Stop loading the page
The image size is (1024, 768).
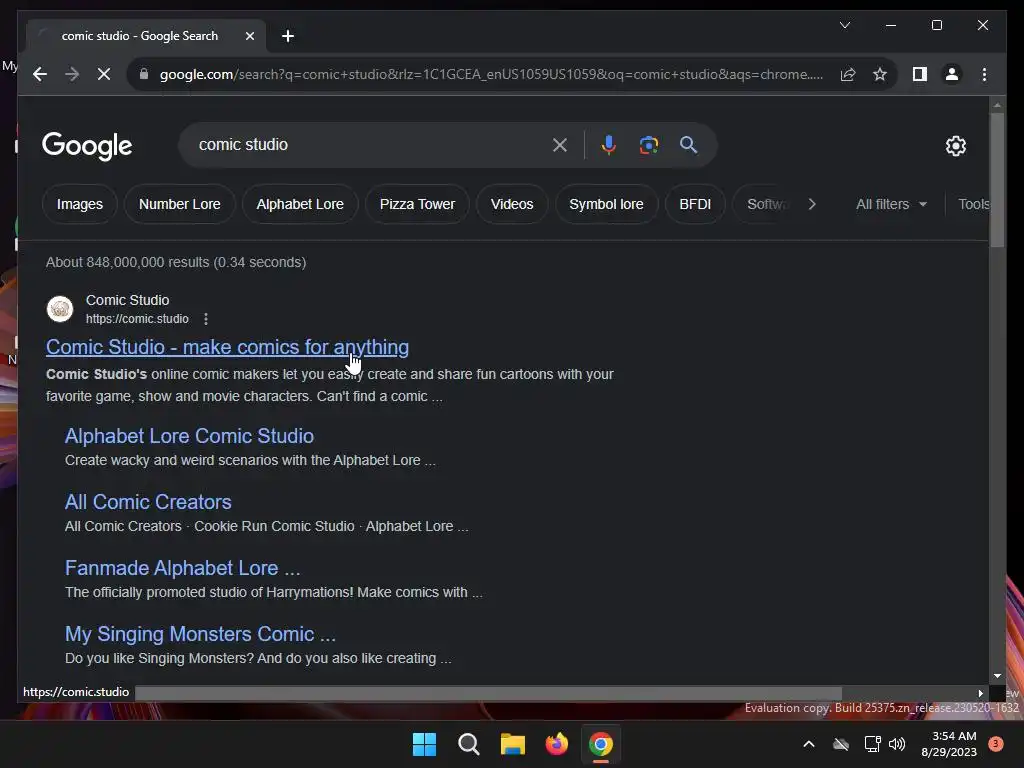click(x=104, y=74)
